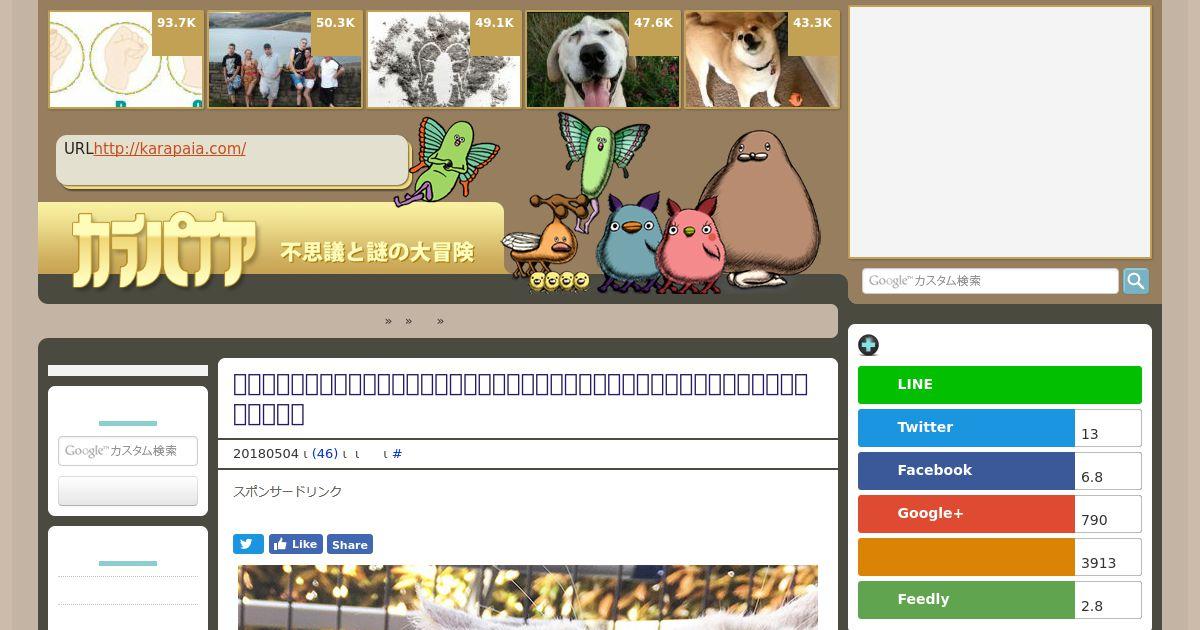
Task: Click the blue bird mascot
Action: 628,243
